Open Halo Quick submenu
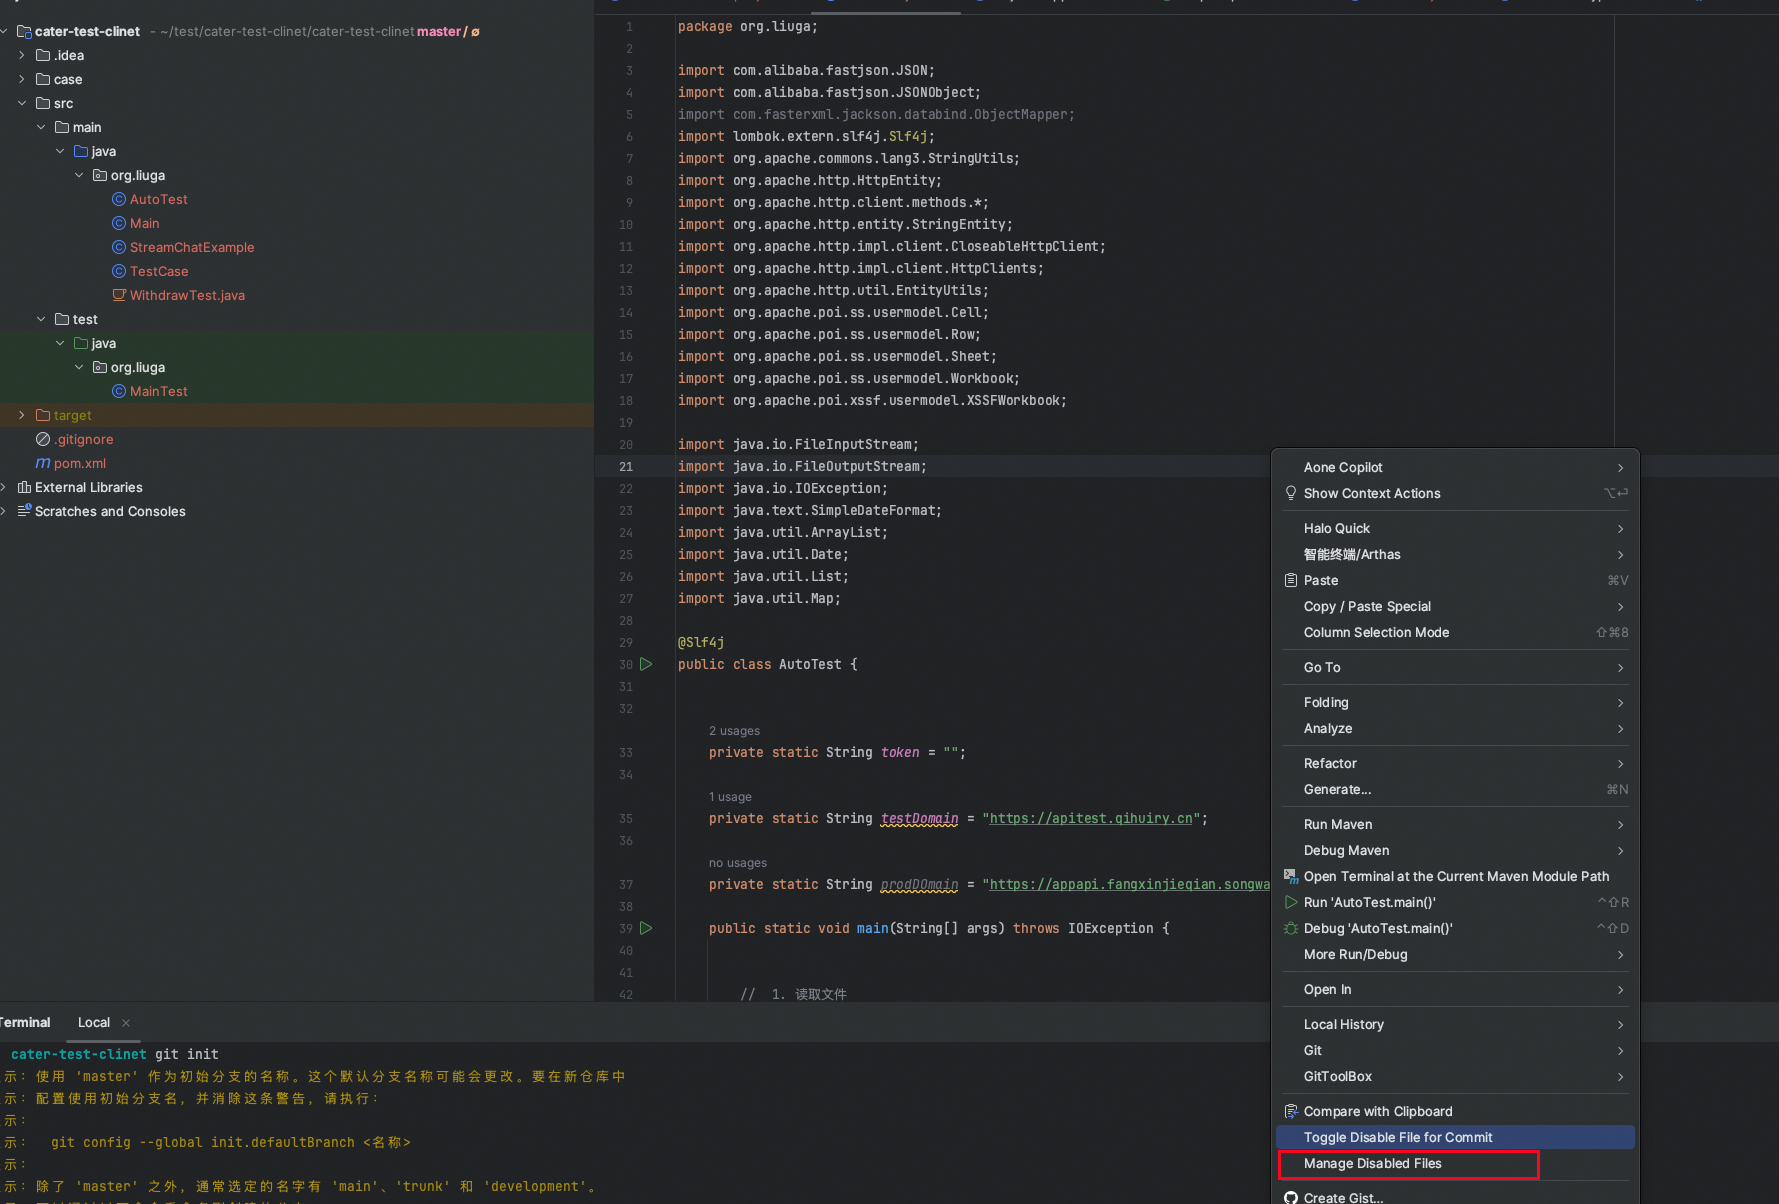 click(1456, 528)
